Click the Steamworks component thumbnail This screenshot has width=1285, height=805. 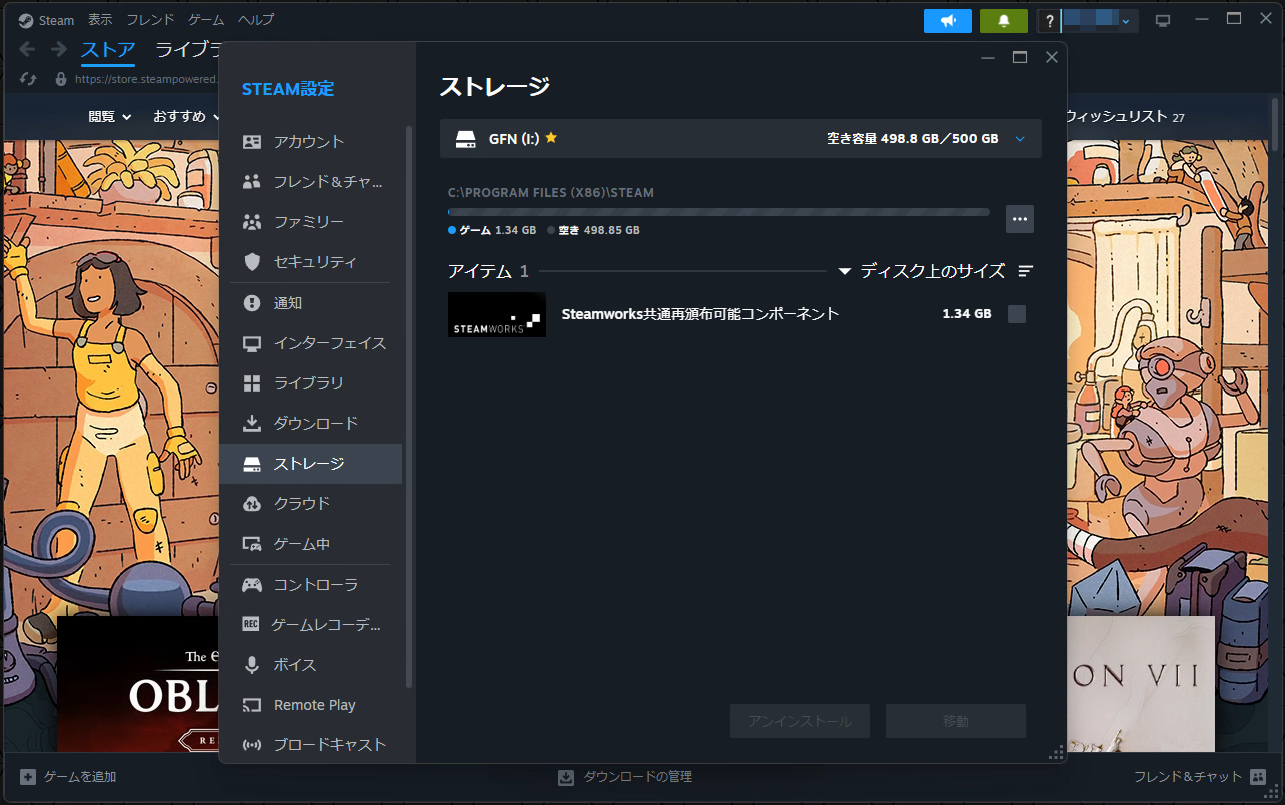[496, 313]
